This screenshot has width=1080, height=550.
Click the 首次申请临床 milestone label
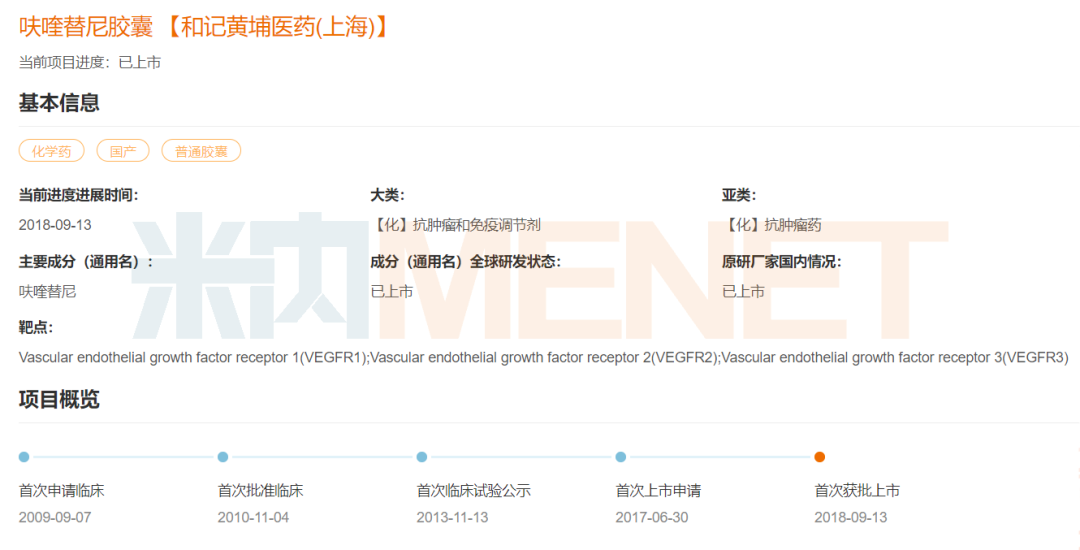coord(61,491)
